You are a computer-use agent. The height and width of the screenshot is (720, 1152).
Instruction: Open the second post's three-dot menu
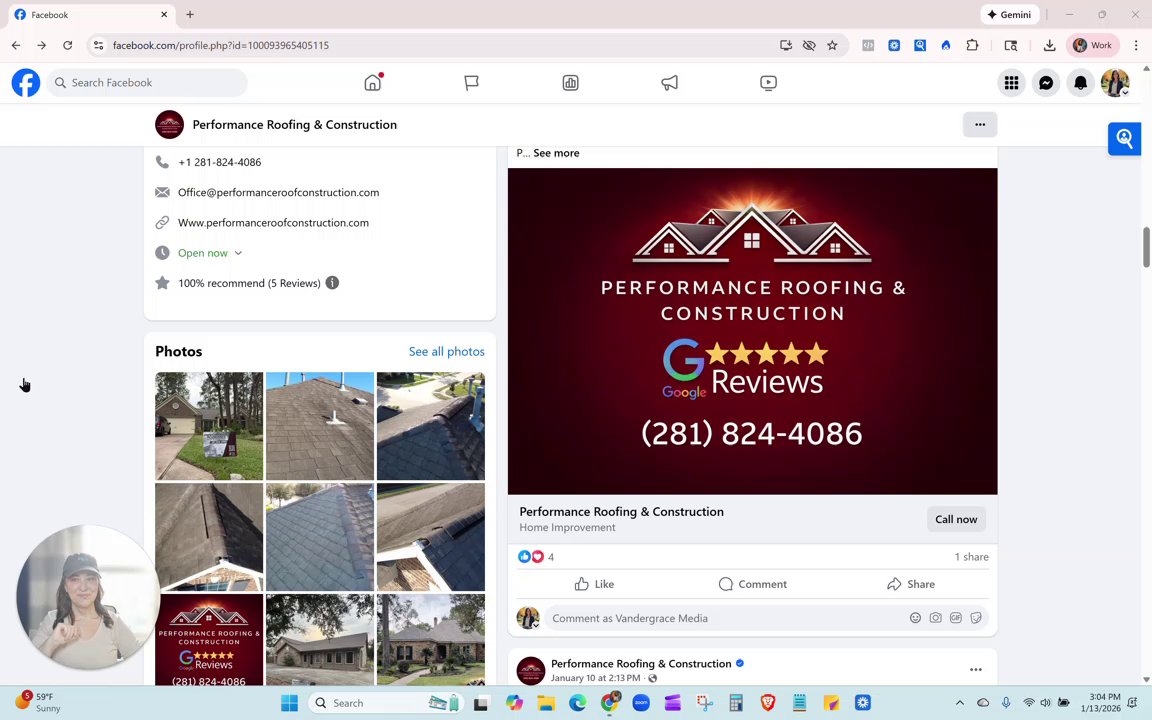pyautogui.click(x=976, y=669)
